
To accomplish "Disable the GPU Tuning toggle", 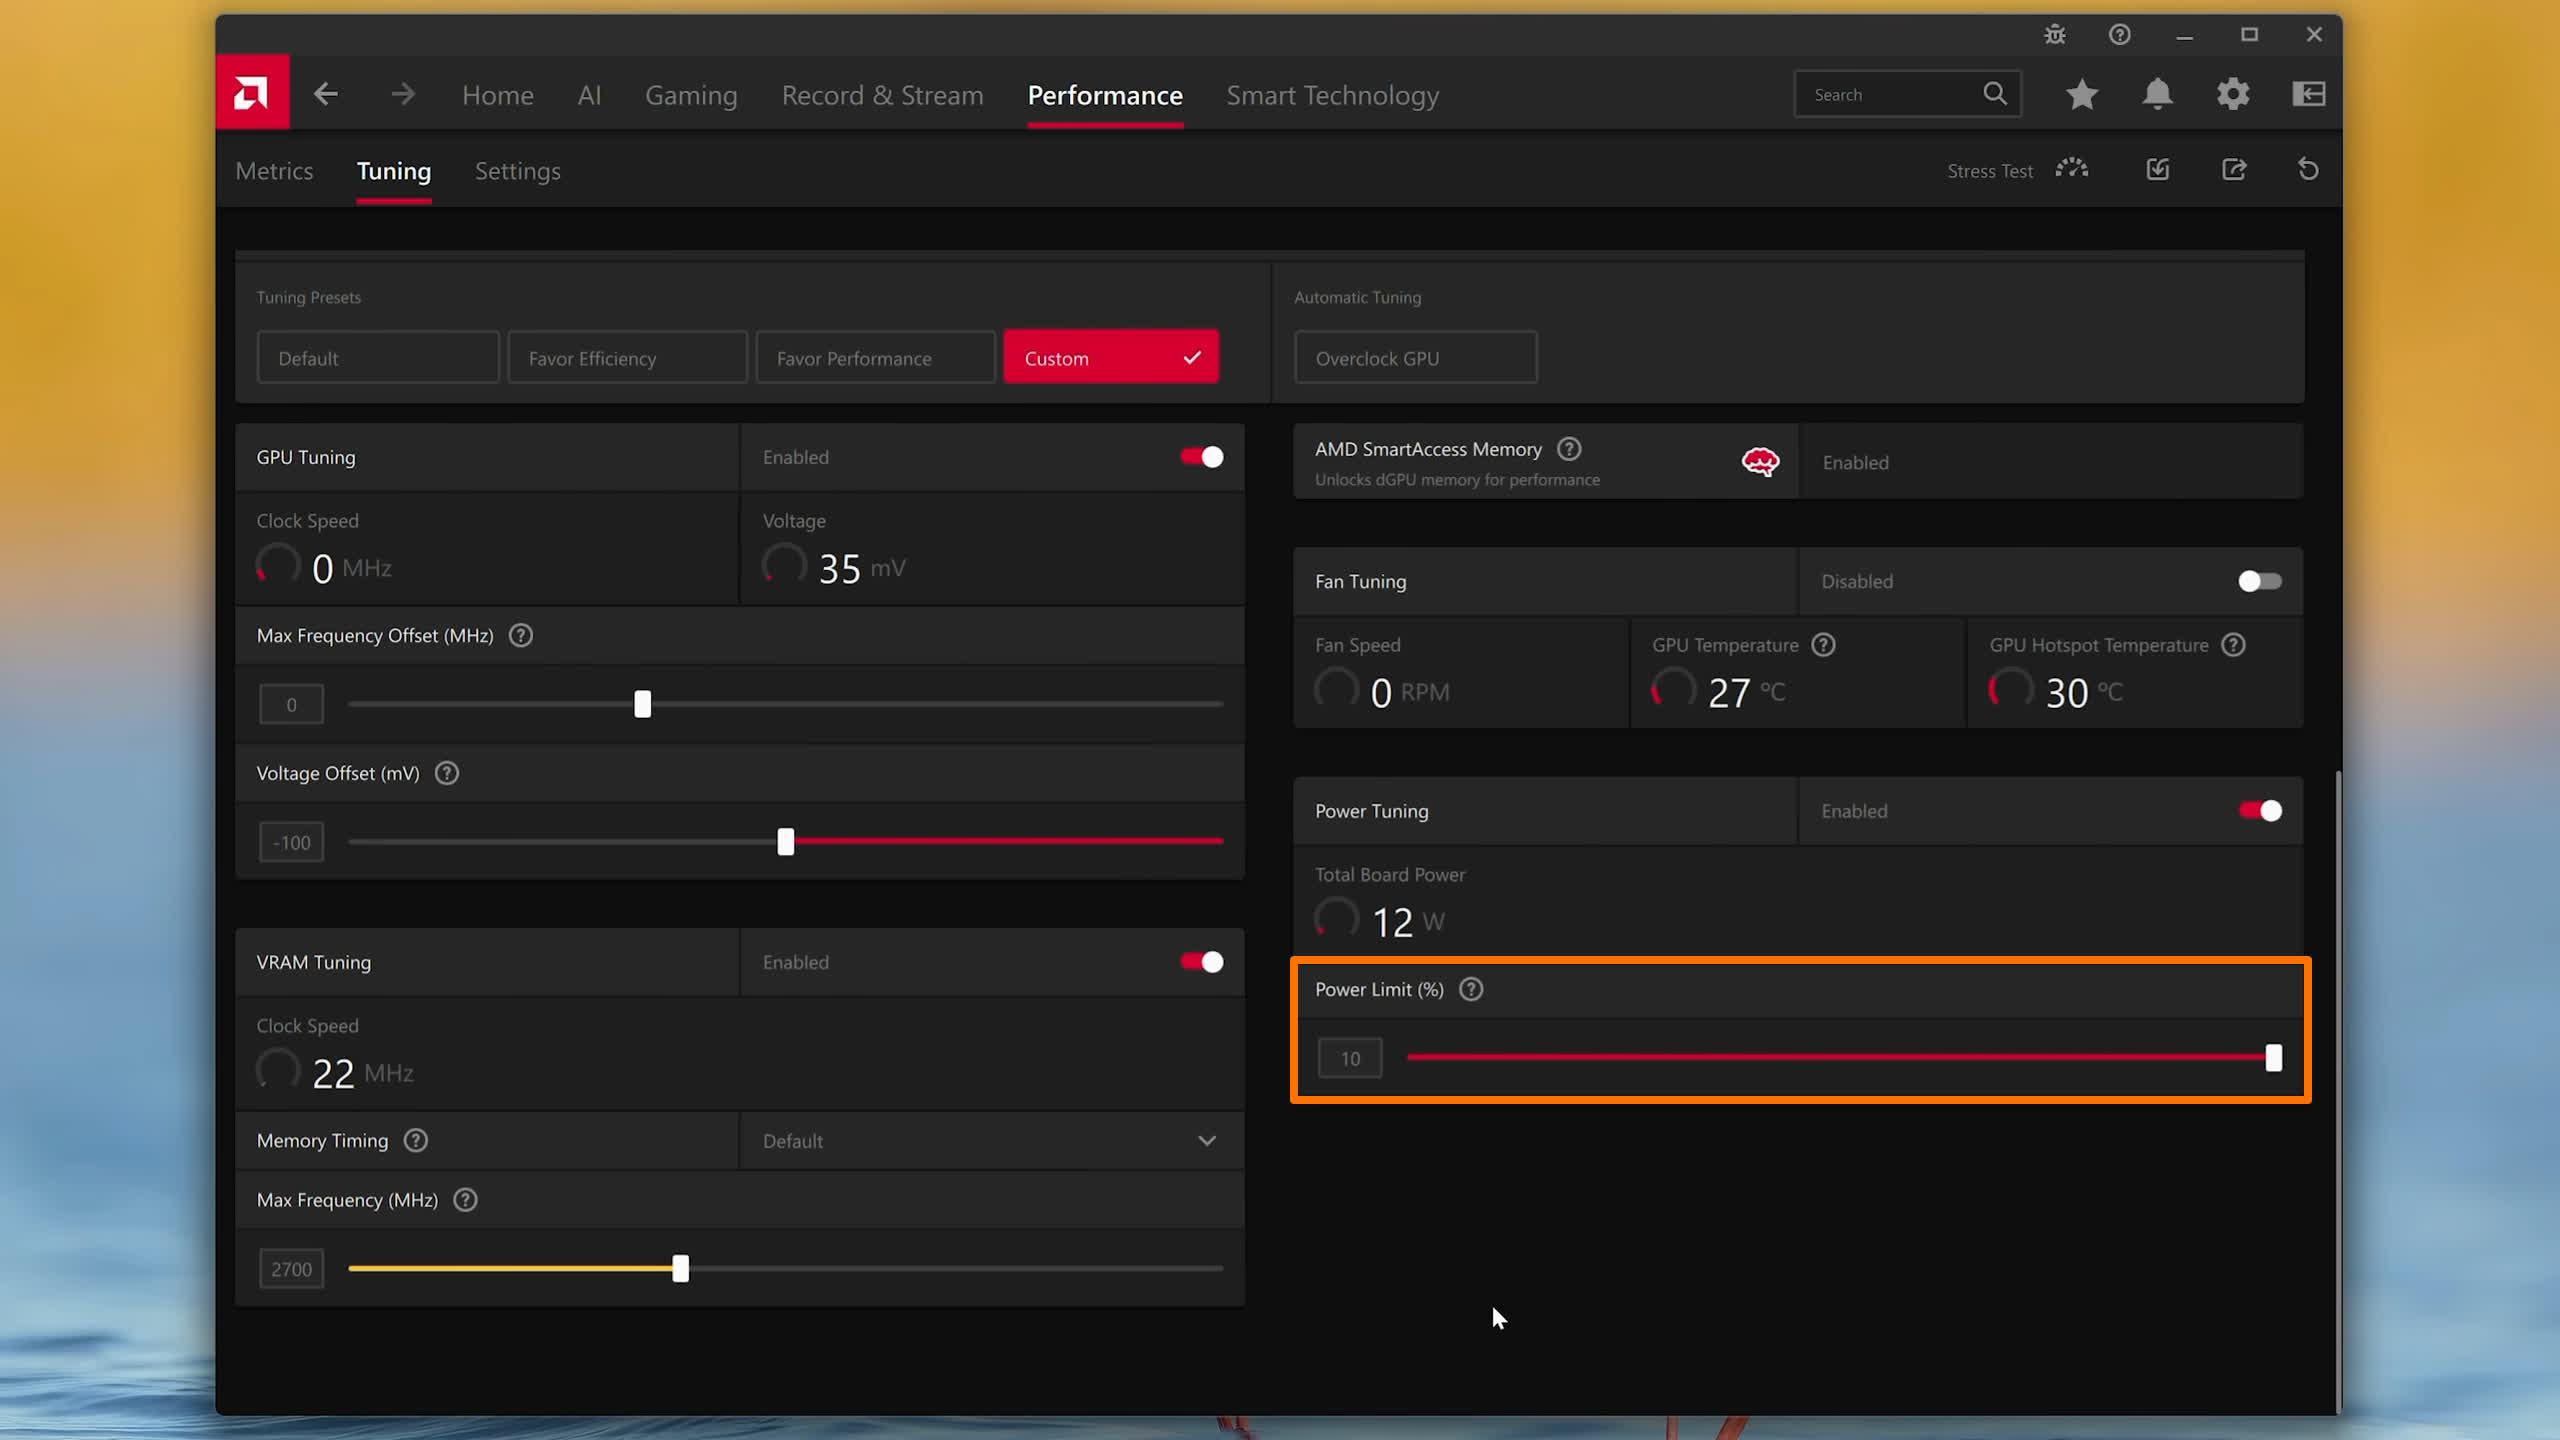I will (1202, 457).
